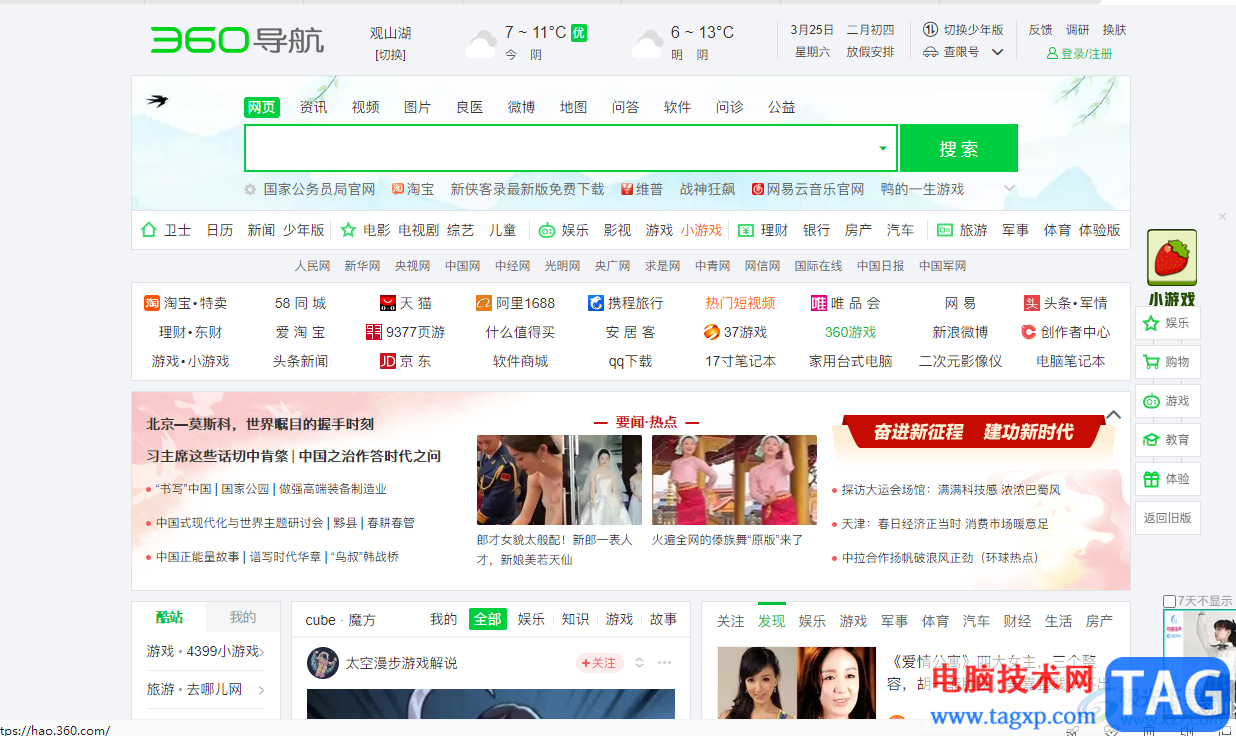
Task: Open 游戏 in the right sidebar
Action: pos(1168,401)
